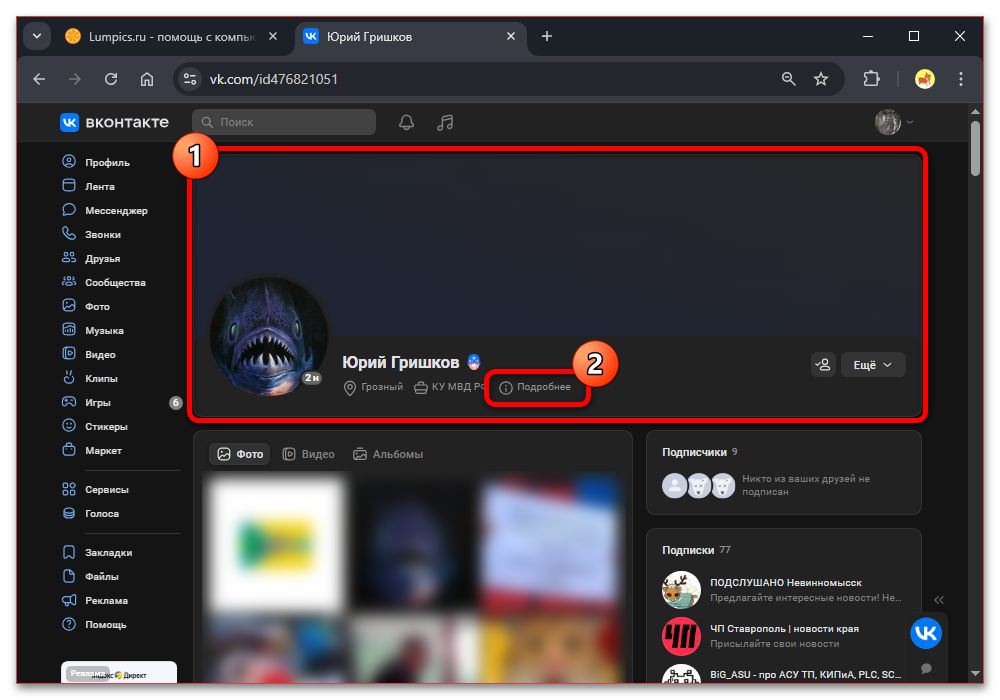Image resolution: width=1000 pixels, height=700 pixels.
Task: Open Помощь in the sidebar
Action: point(94,624)
